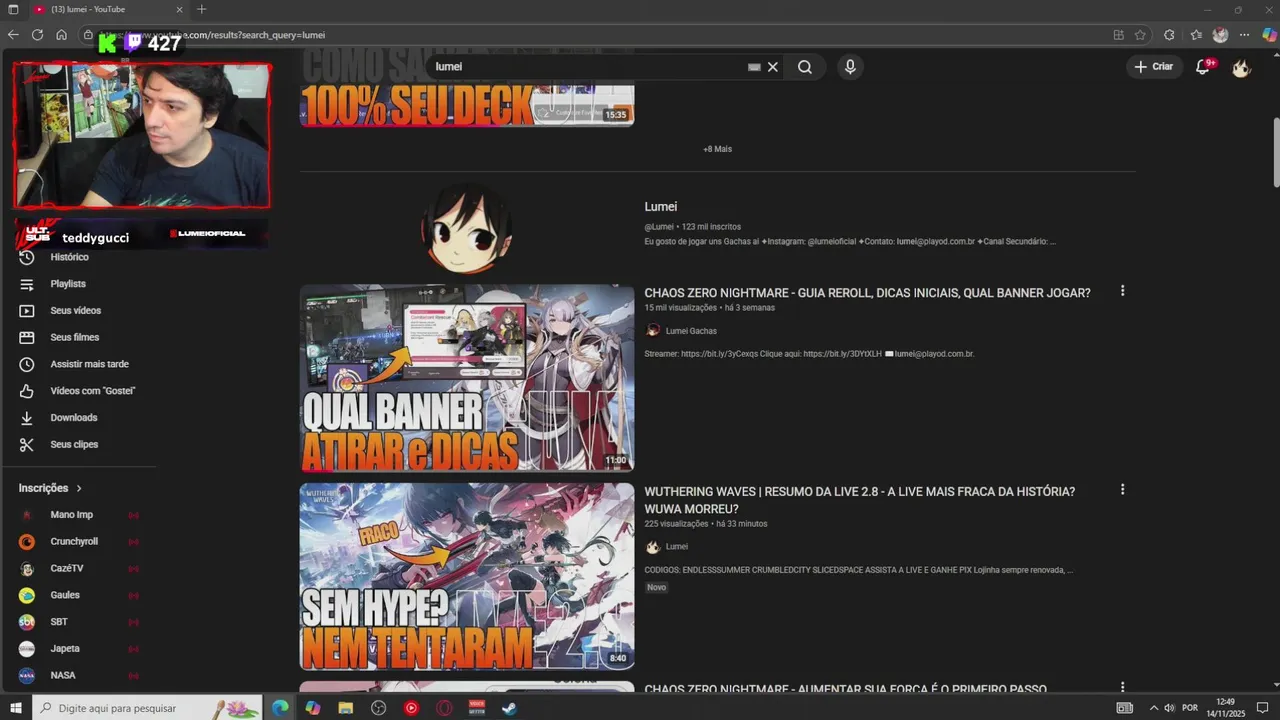Open the Lumei Gachas channel link
This screenshot has width=1280, height=720.
coord(691,331)
